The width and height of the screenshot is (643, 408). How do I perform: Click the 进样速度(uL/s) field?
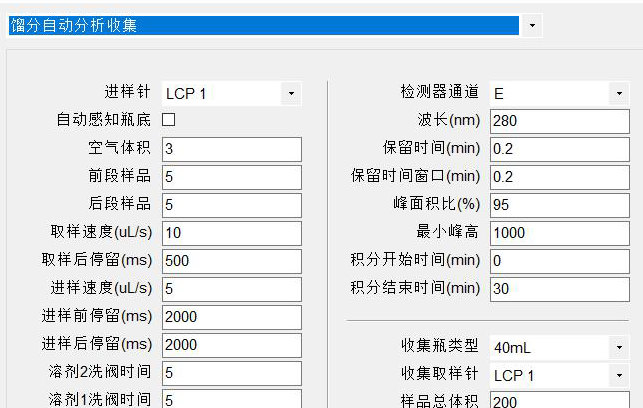[230, 289]
